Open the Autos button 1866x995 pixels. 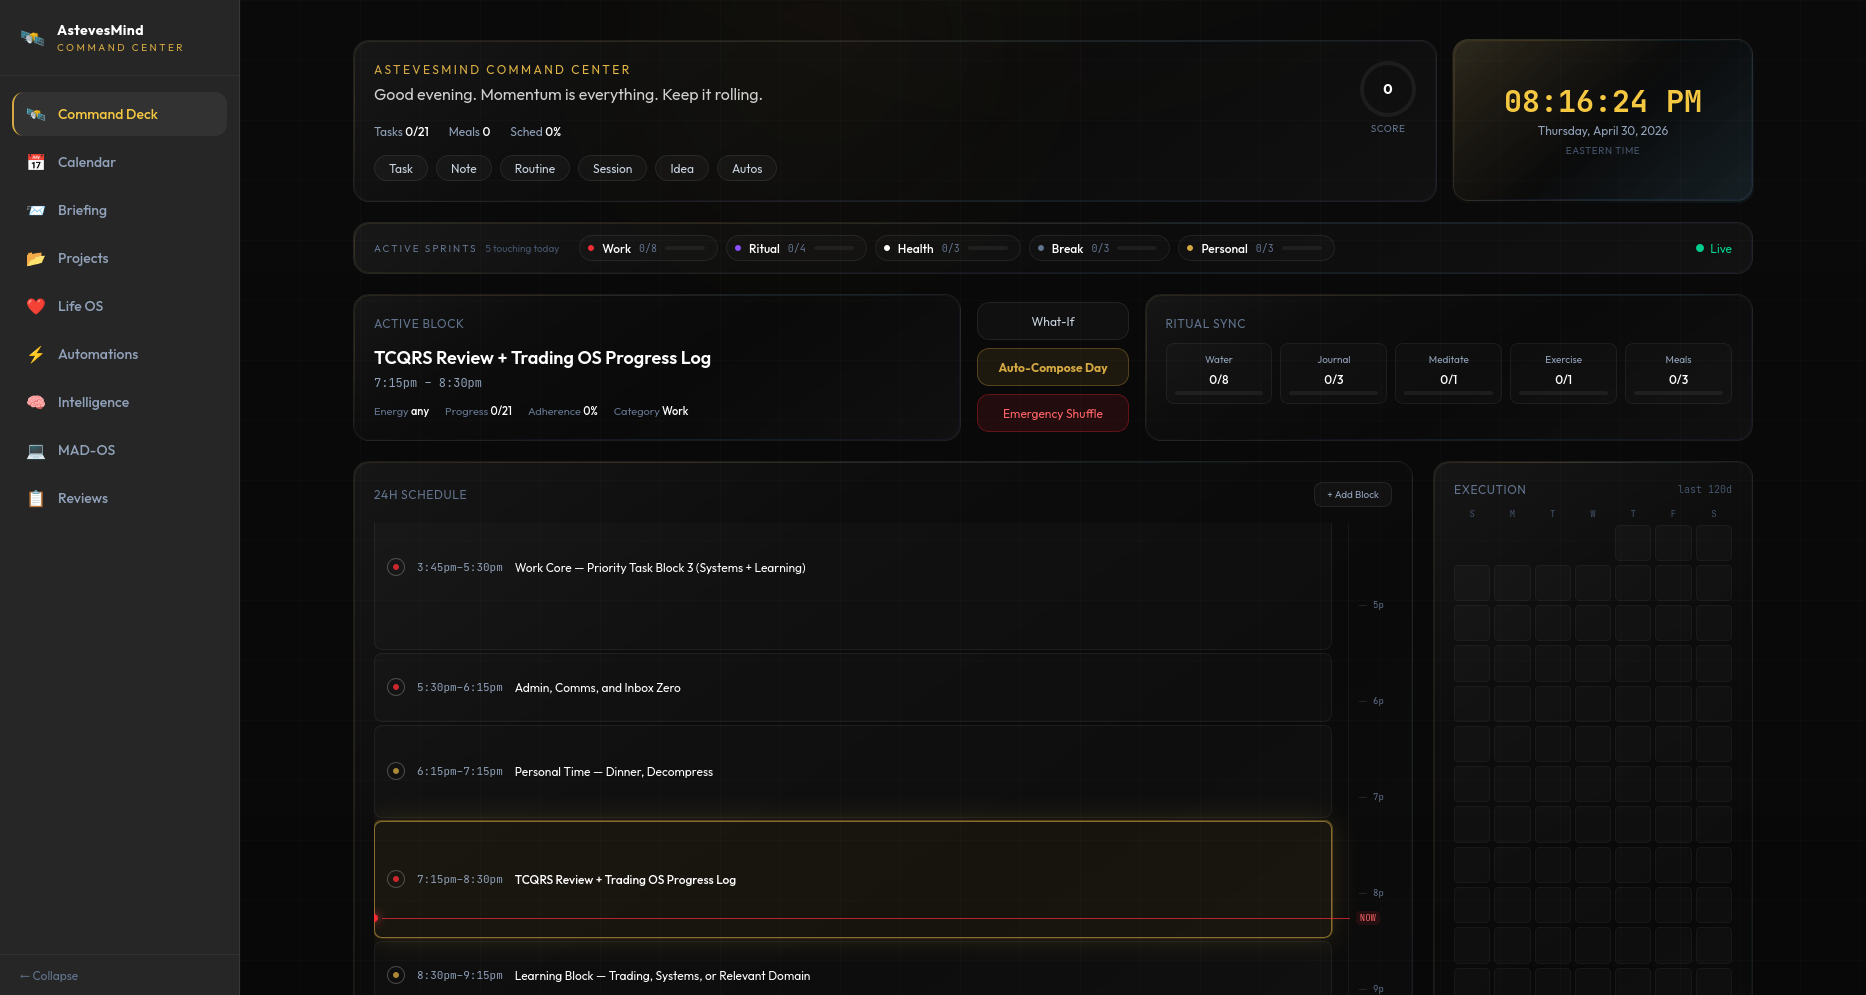[x=747, y=169]
